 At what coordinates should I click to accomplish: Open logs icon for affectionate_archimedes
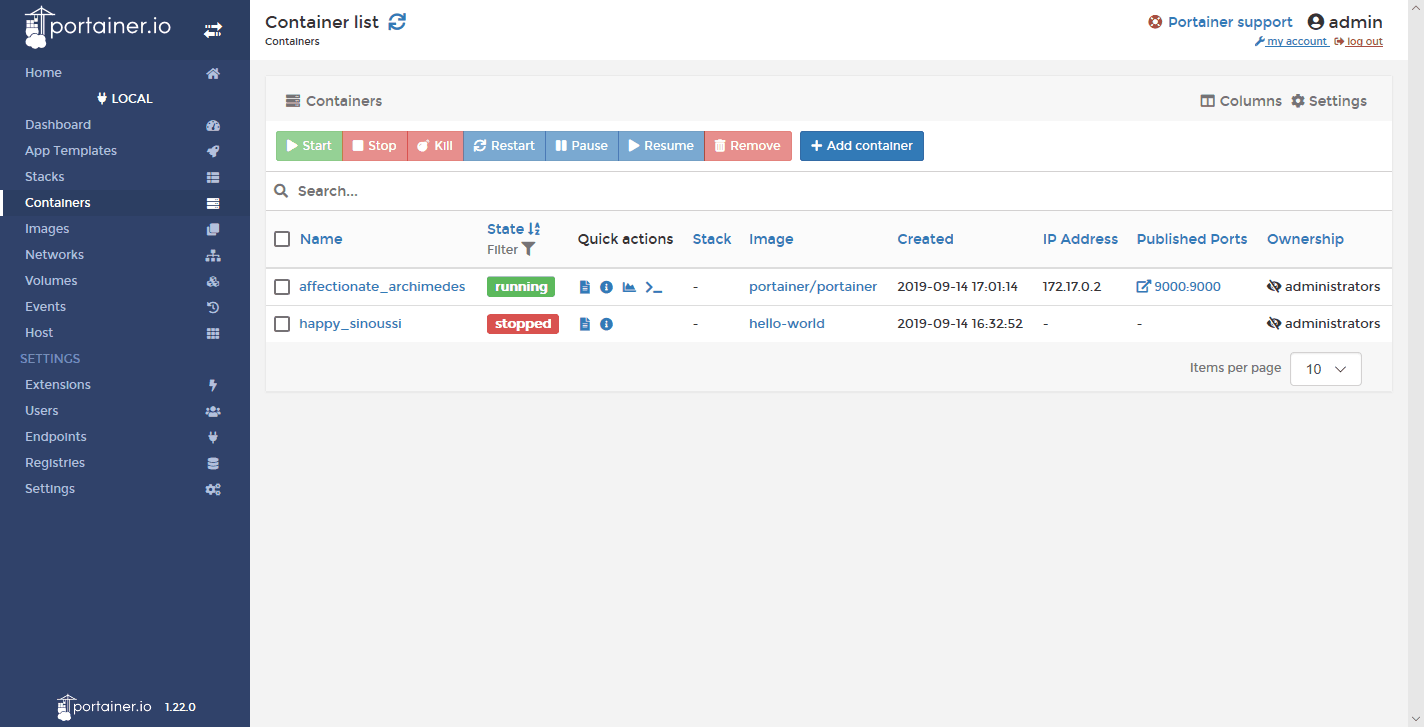coord(585,287)
